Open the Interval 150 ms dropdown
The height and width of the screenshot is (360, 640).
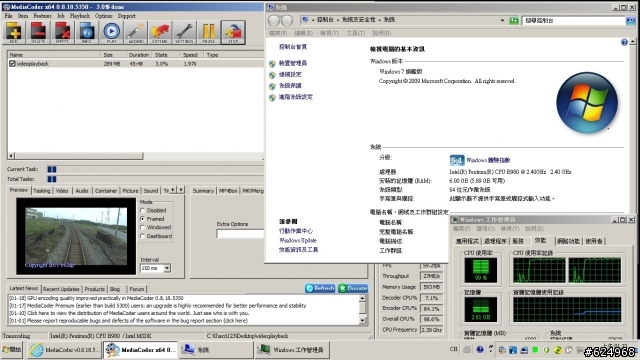coord(167,268)
